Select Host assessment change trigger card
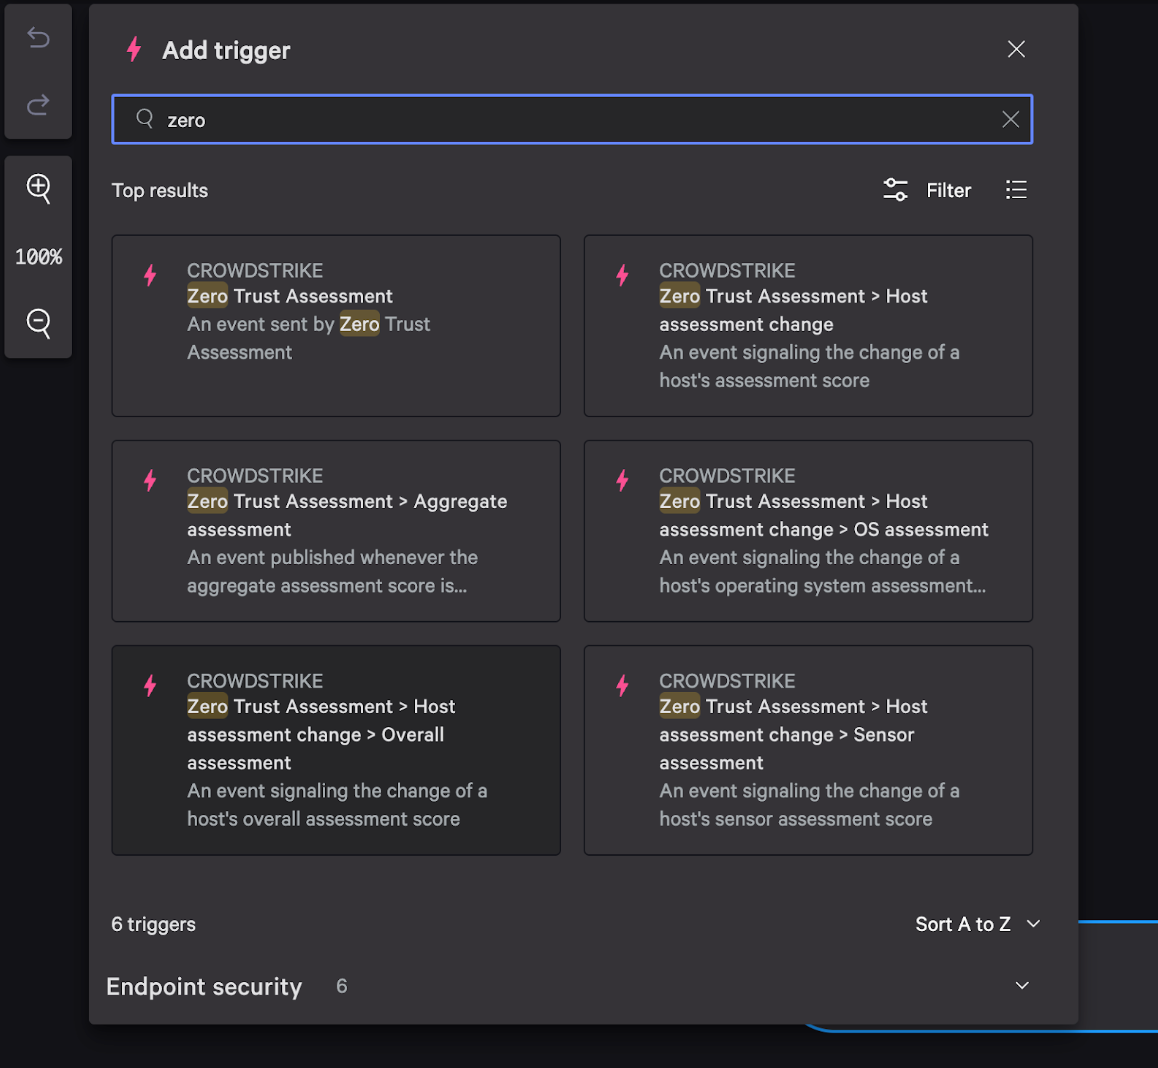This screenshot has width=1158, height=1068. coord(808,325)
